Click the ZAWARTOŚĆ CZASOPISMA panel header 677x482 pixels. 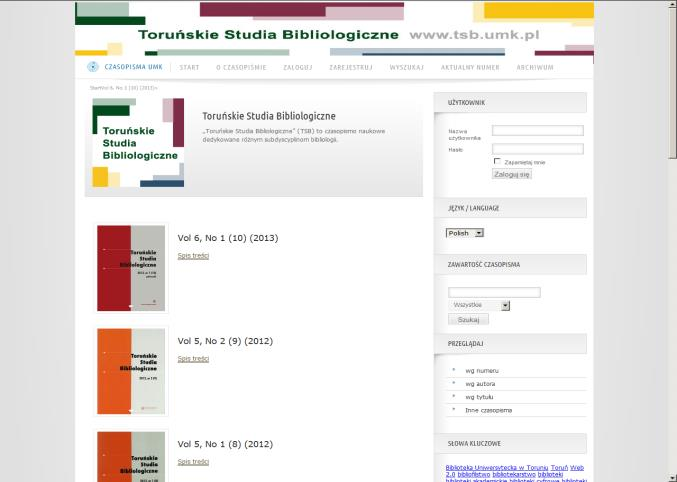click(x=510, y=265)
